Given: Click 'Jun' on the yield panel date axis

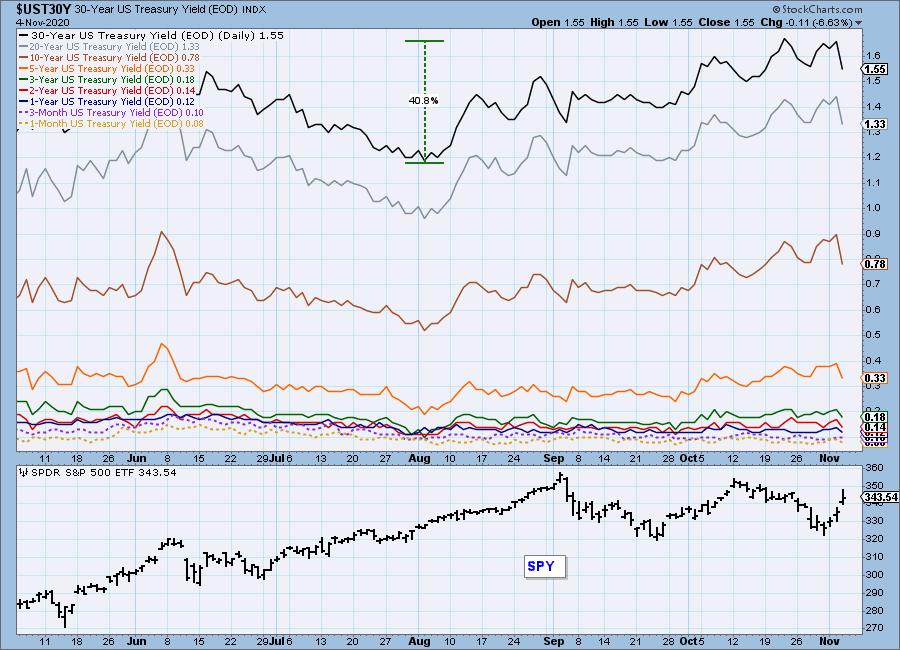Looking at the screenshot, I should tap(137, 458).
